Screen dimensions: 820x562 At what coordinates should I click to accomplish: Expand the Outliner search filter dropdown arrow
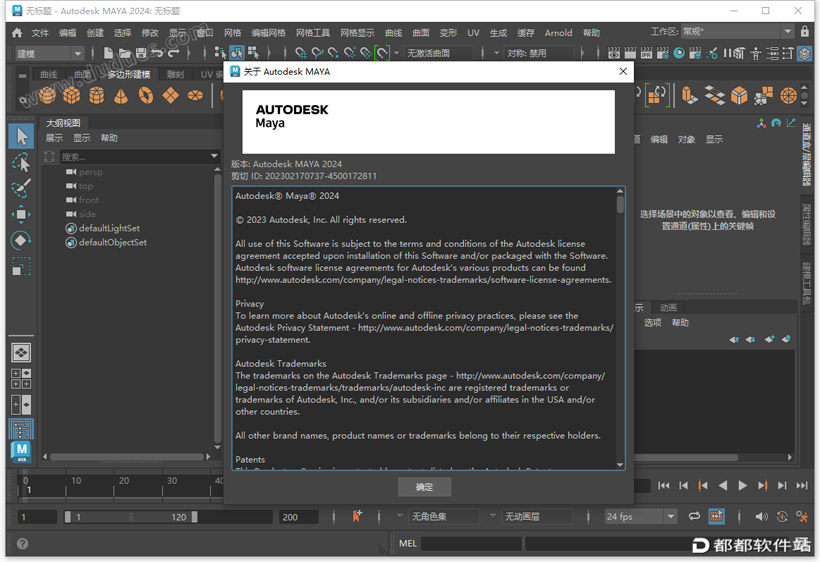point(214,156)
